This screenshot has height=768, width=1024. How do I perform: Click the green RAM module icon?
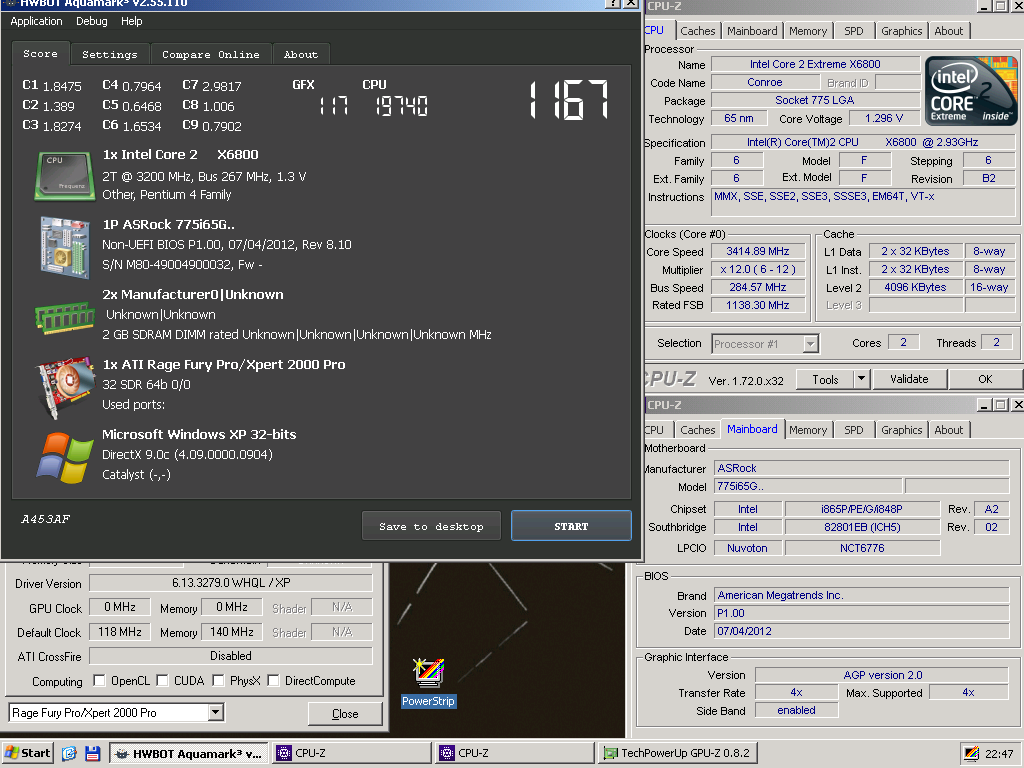[x=64, y=318]
